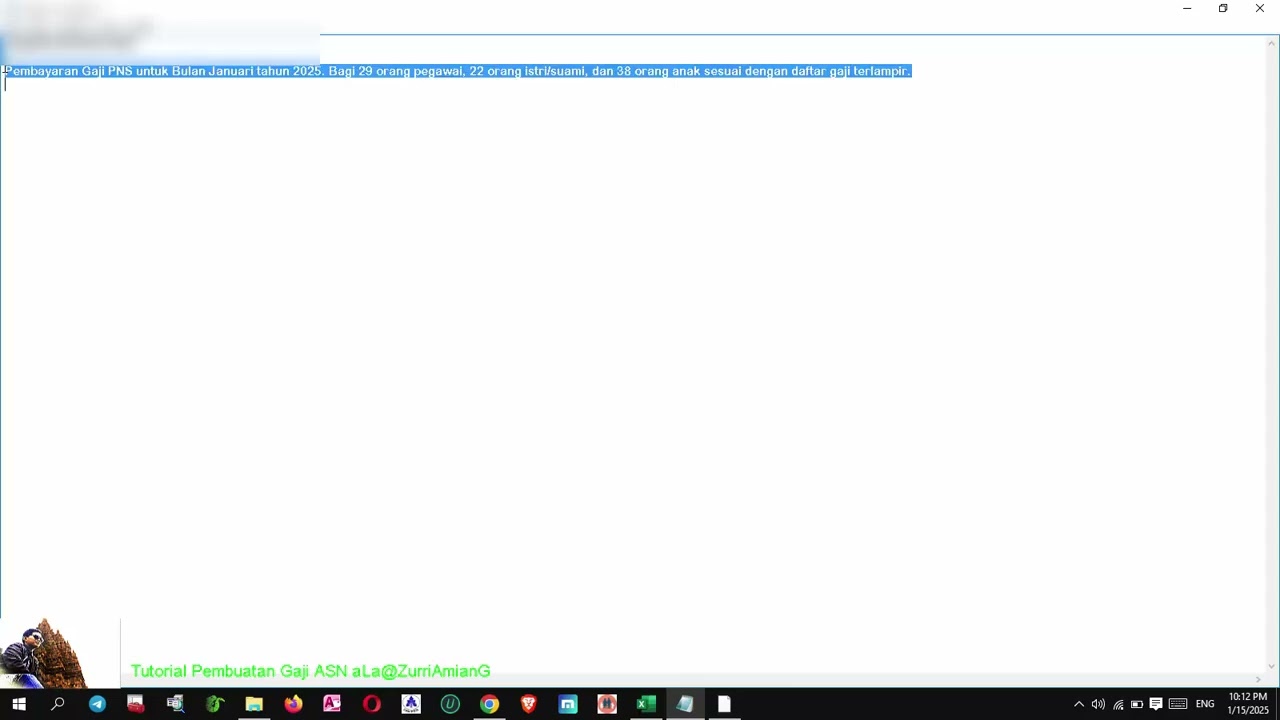Viewport: 1280px width, 720px height.
Task: Launch Firefox from the taskbar
Action: pyautogui.click(x=293, y=704)
